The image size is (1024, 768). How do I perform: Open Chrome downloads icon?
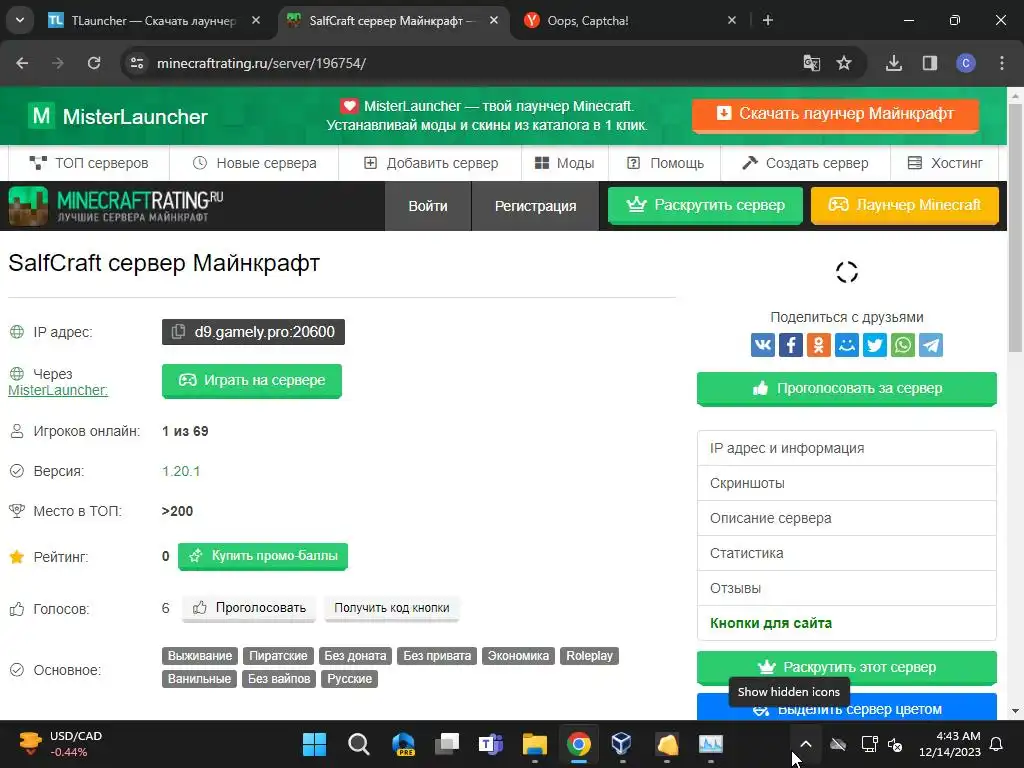[893, 63]
